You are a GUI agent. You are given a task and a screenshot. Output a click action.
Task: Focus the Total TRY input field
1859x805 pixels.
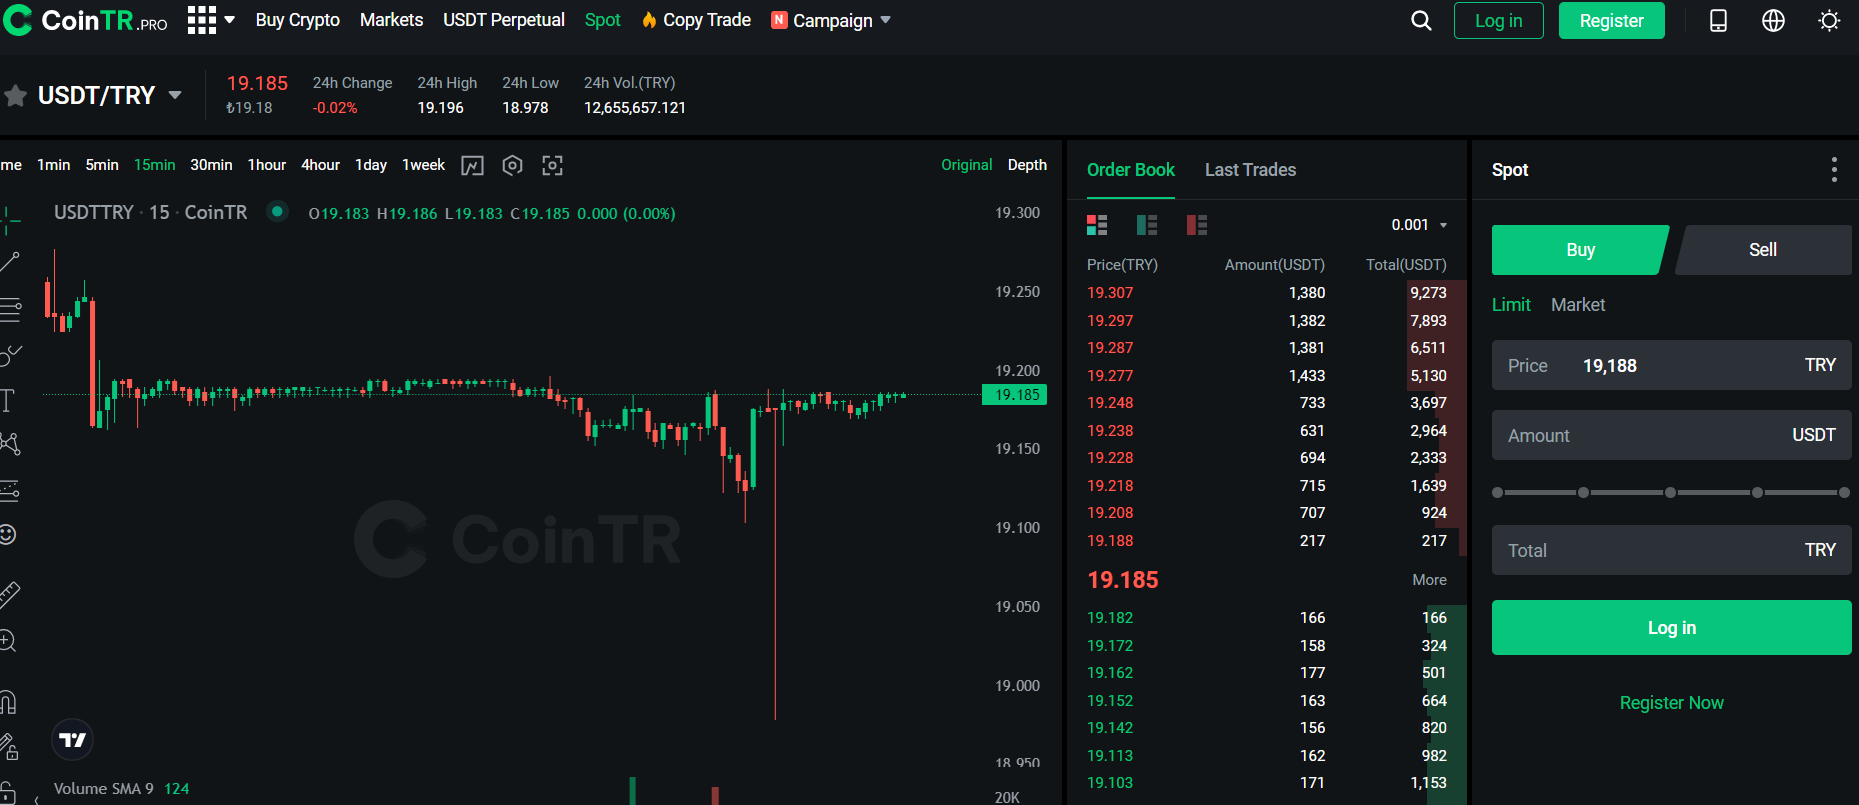click(x=1671, y=550)
